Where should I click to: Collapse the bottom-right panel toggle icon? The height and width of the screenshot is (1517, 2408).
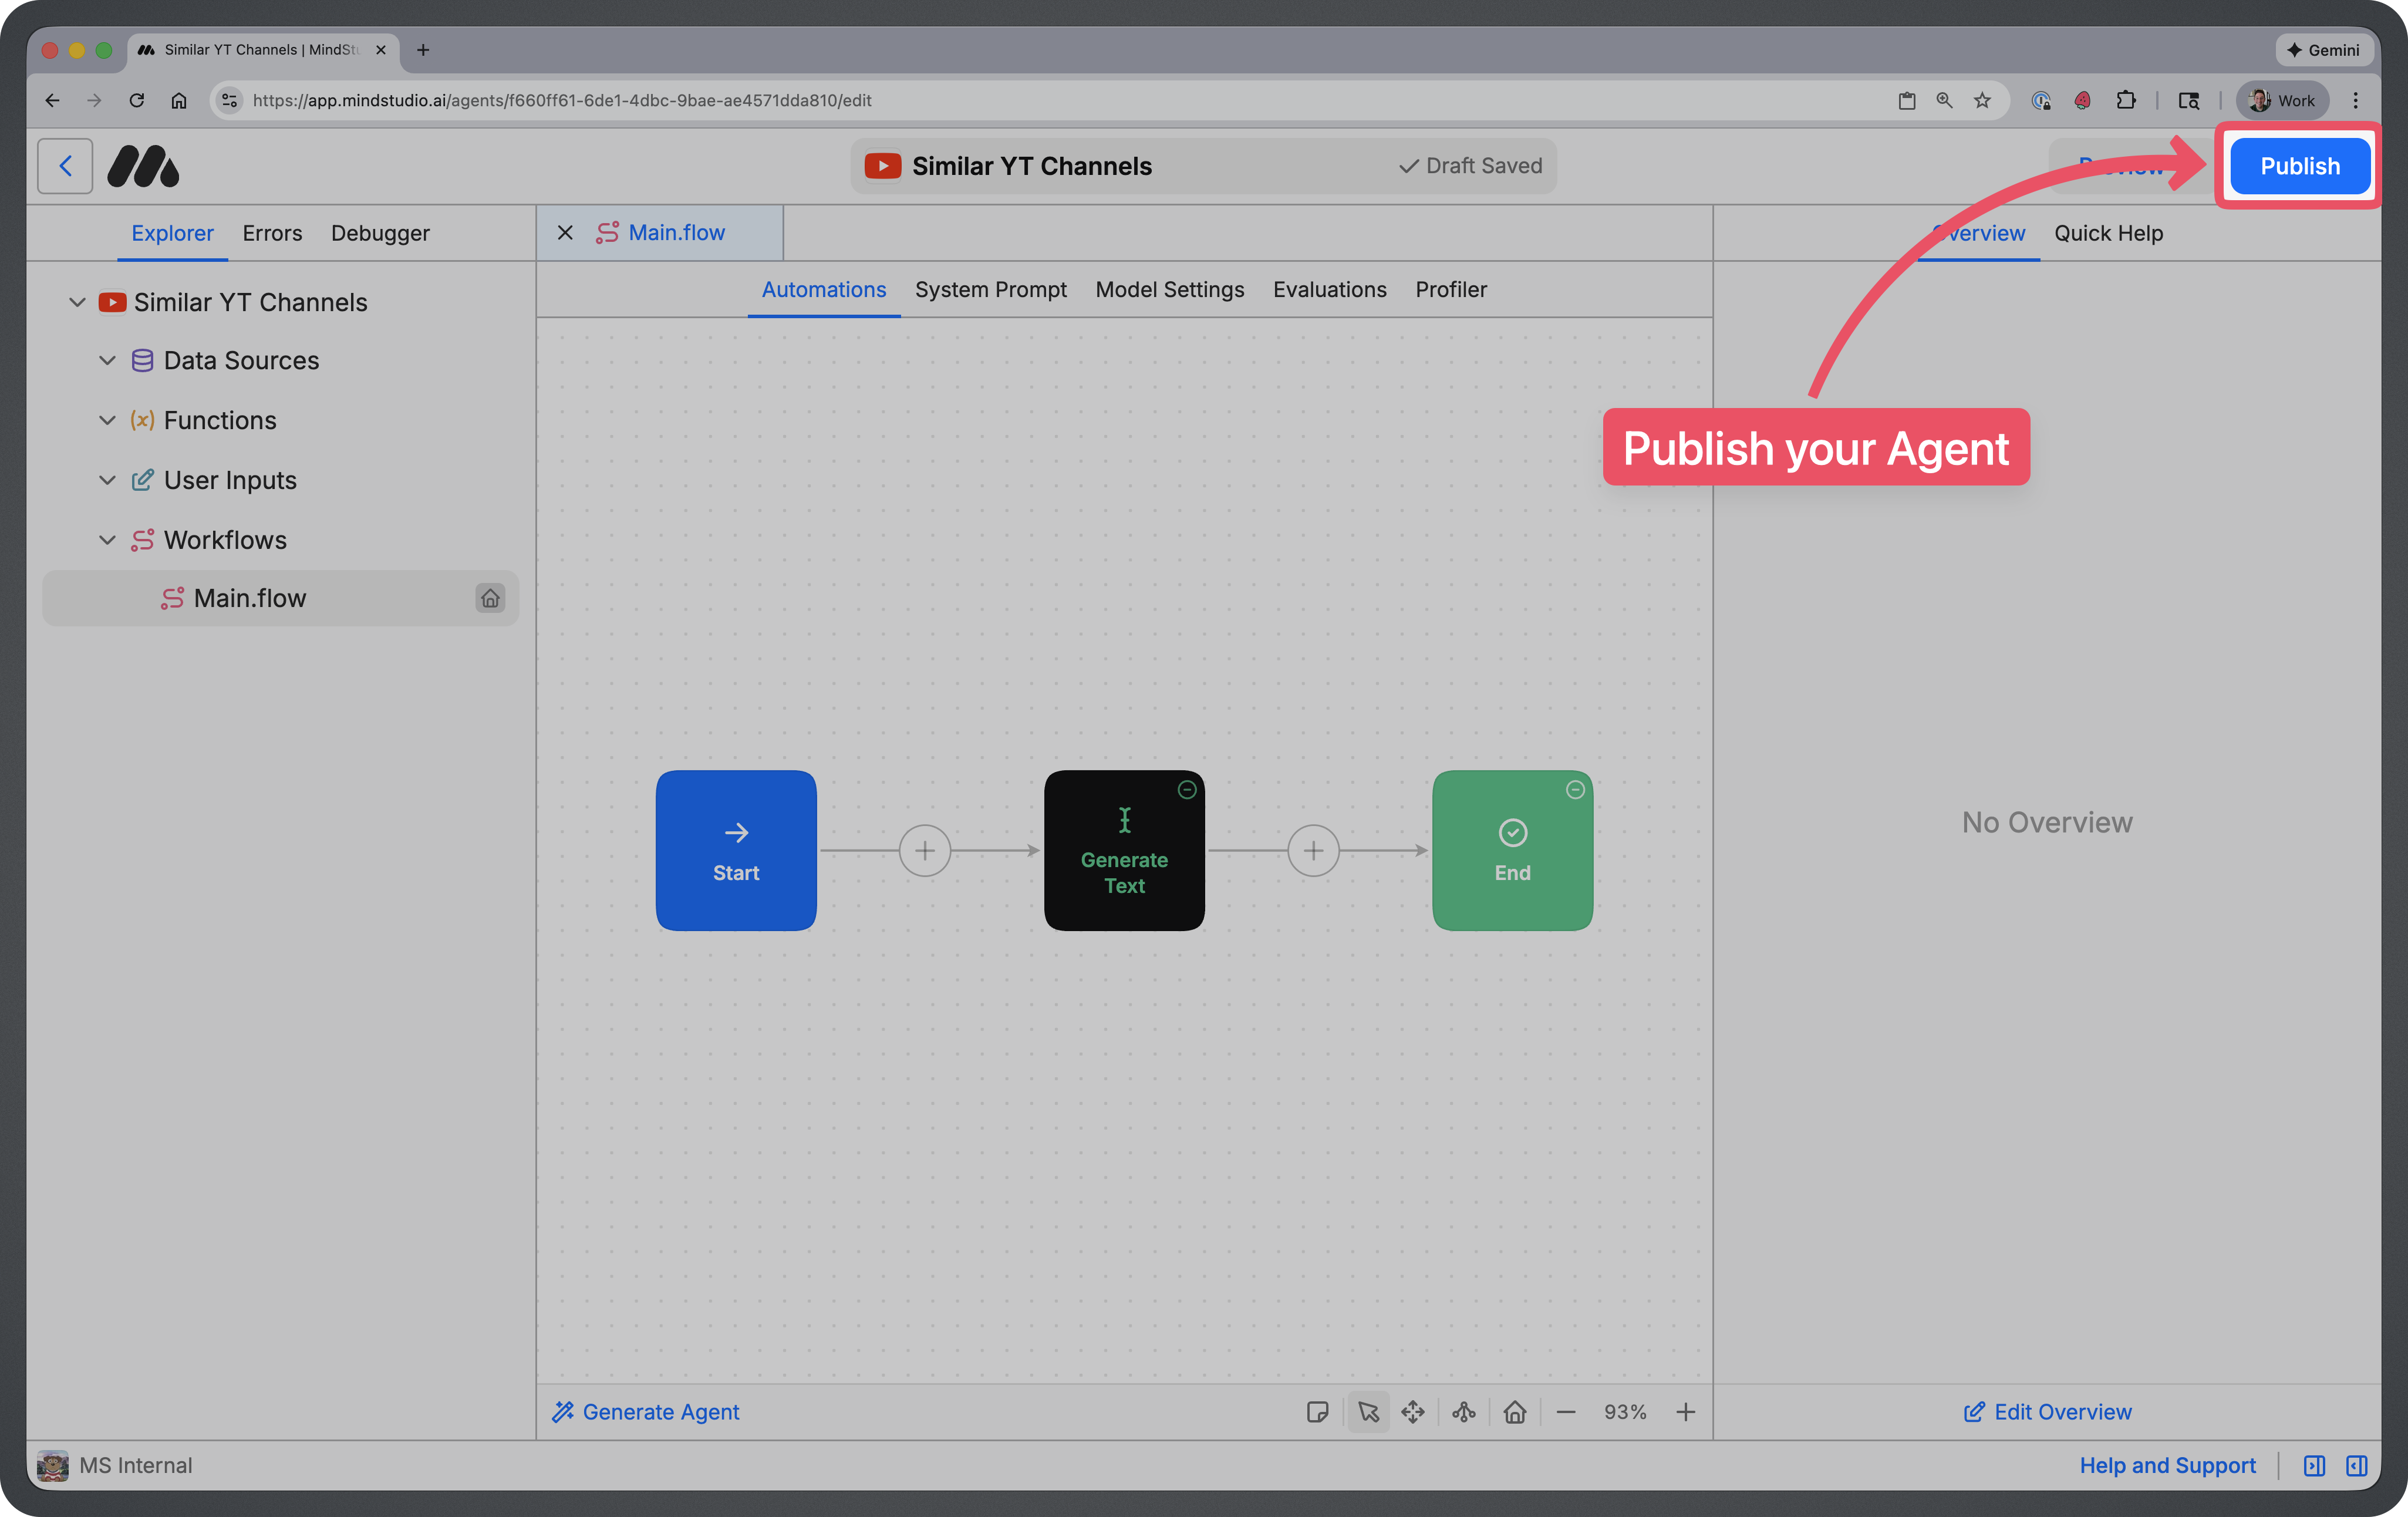coord(2356,1465)
